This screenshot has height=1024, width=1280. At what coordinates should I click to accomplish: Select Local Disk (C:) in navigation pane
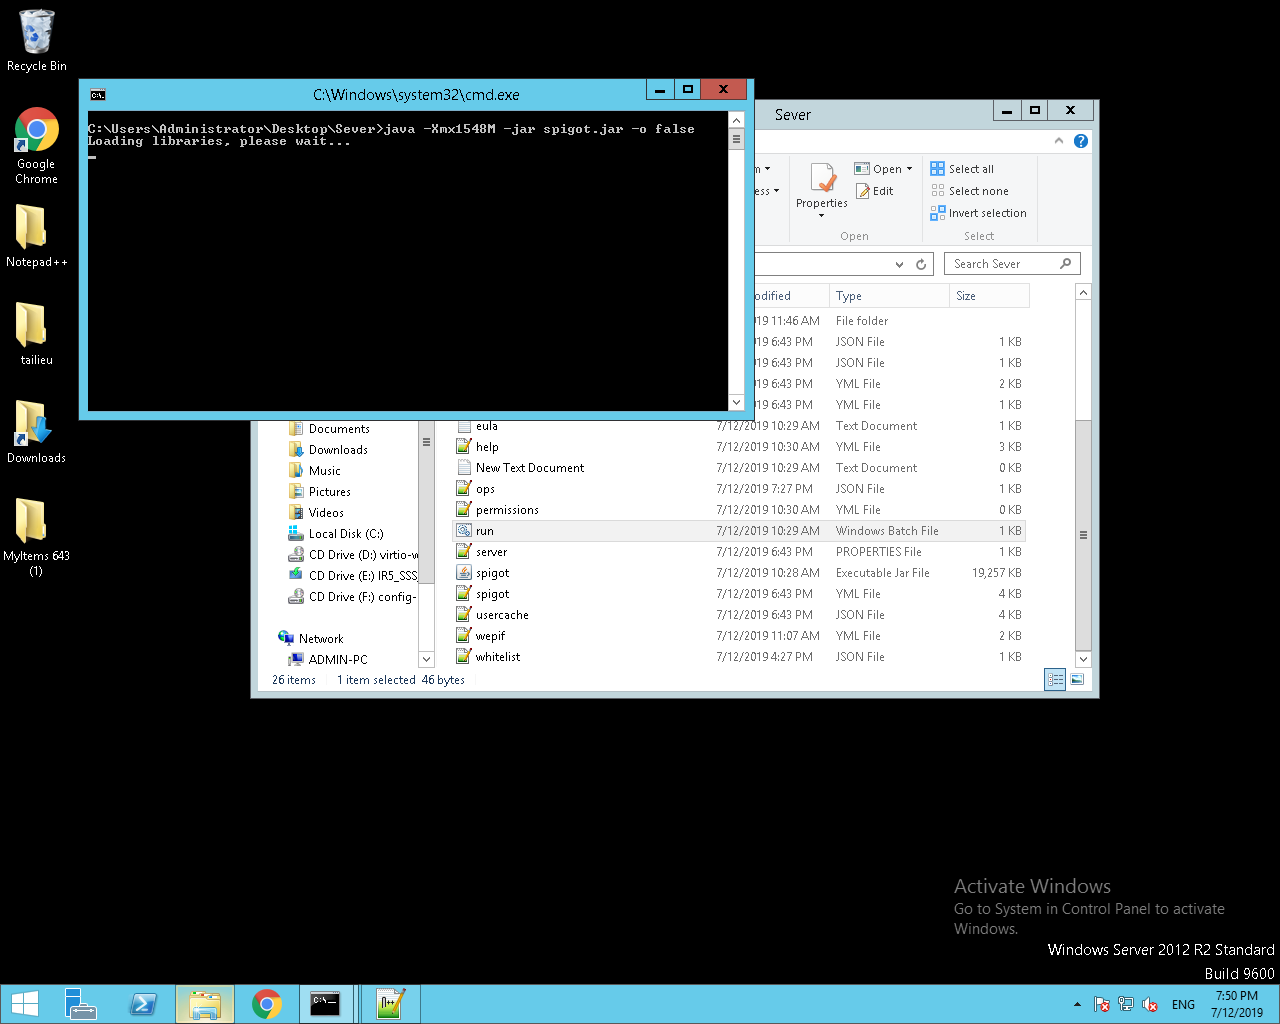[345, 534]
